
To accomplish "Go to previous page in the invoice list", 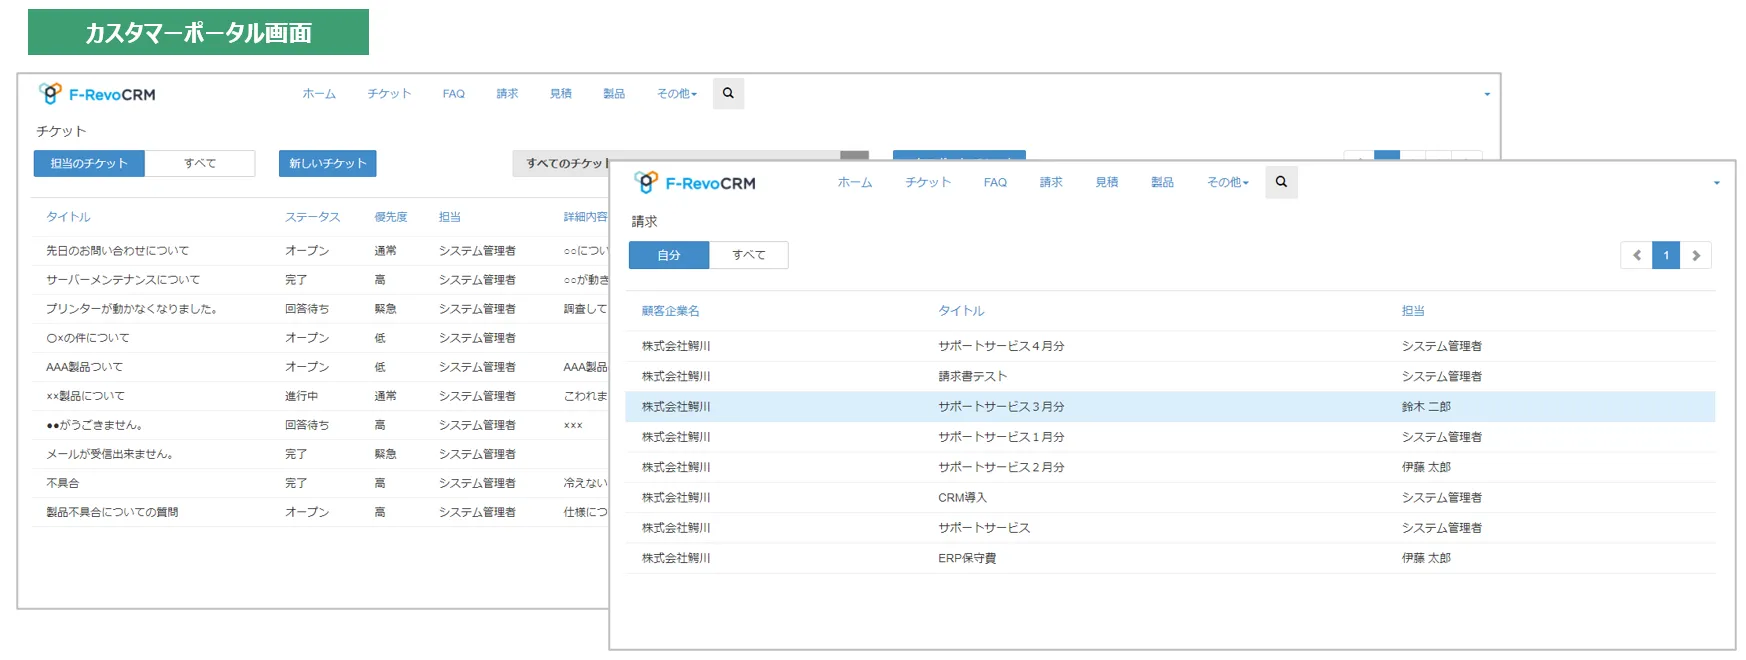I will point(1636,255).
